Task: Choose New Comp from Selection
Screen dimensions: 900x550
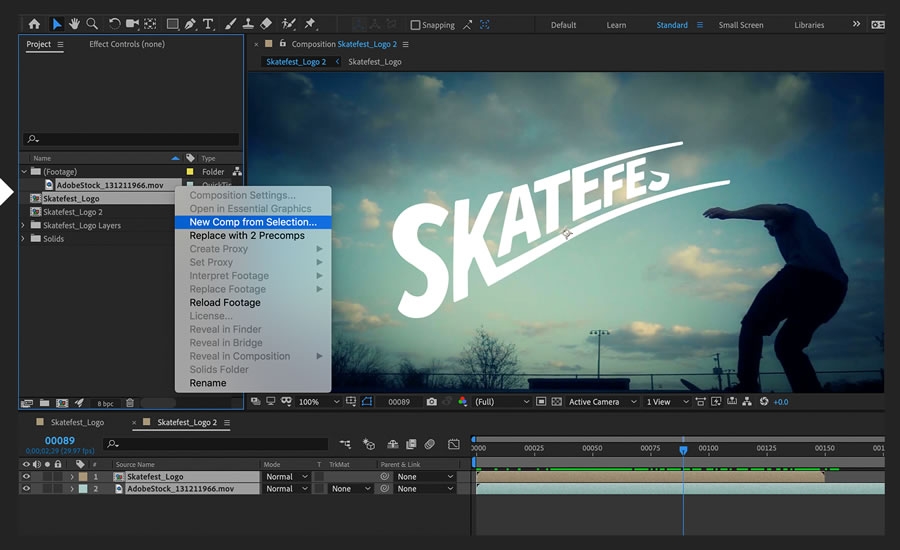Action: click(253, 222)
